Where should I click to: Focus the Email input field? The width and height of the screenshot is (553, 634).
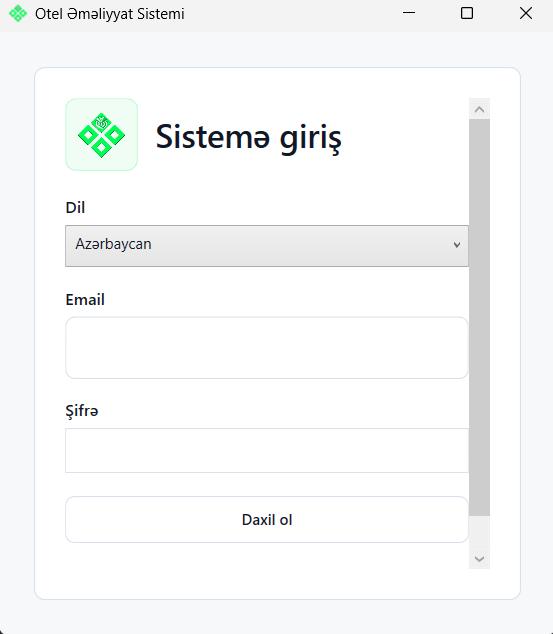(x=267, y=348)
